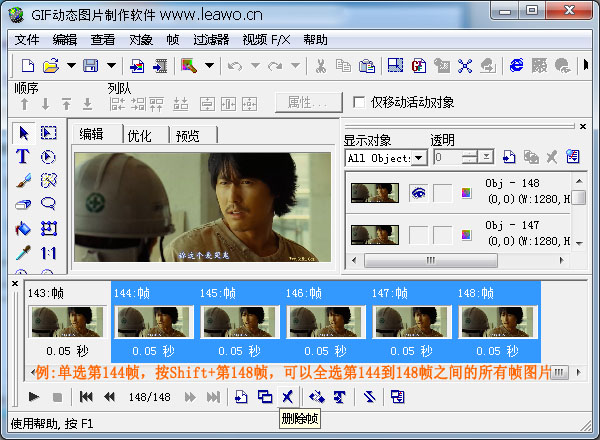Click color swatch for Obj - 147
This screenshot has width=600, height=440.
tap(466, 235)
